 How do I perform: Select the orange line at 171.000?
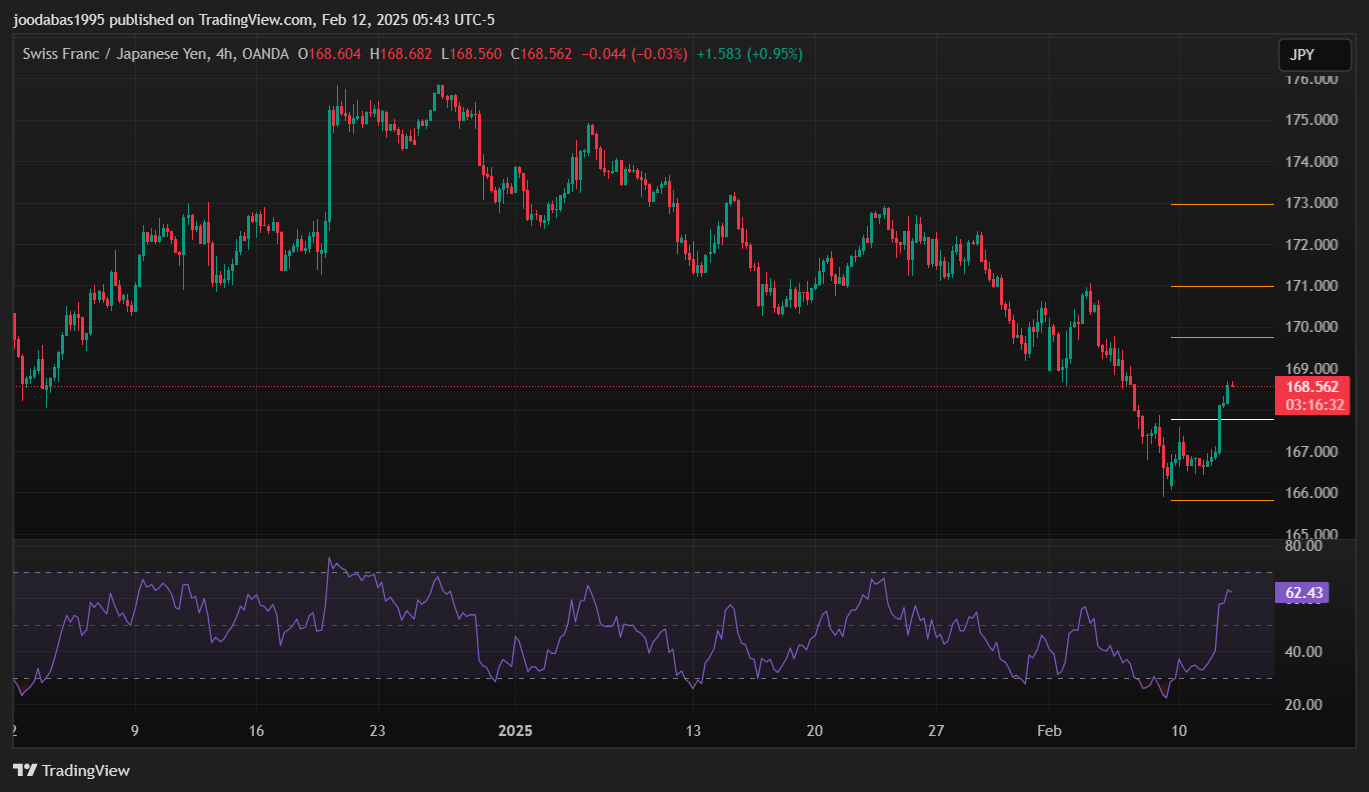coord(1221,286)
